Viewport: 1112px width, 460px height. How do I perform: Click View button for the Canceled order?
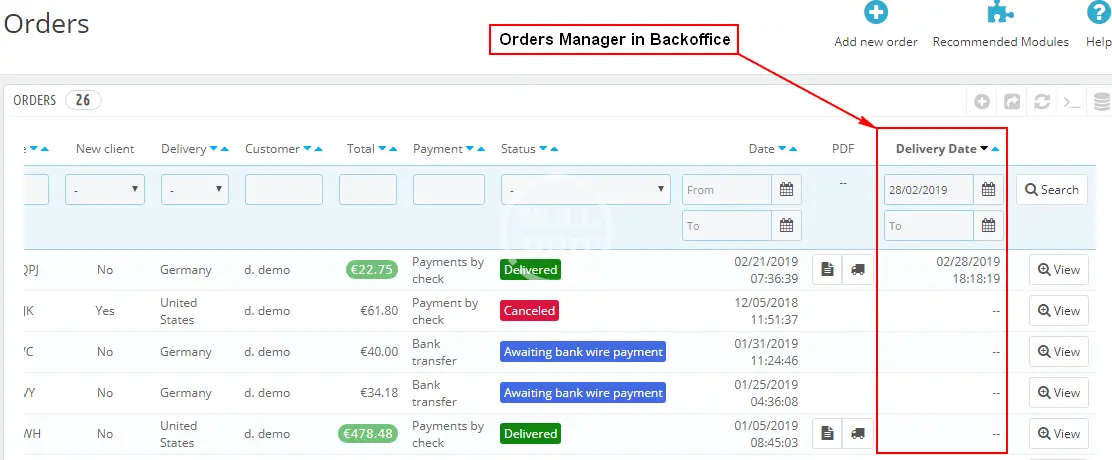tap(1058, 311)
